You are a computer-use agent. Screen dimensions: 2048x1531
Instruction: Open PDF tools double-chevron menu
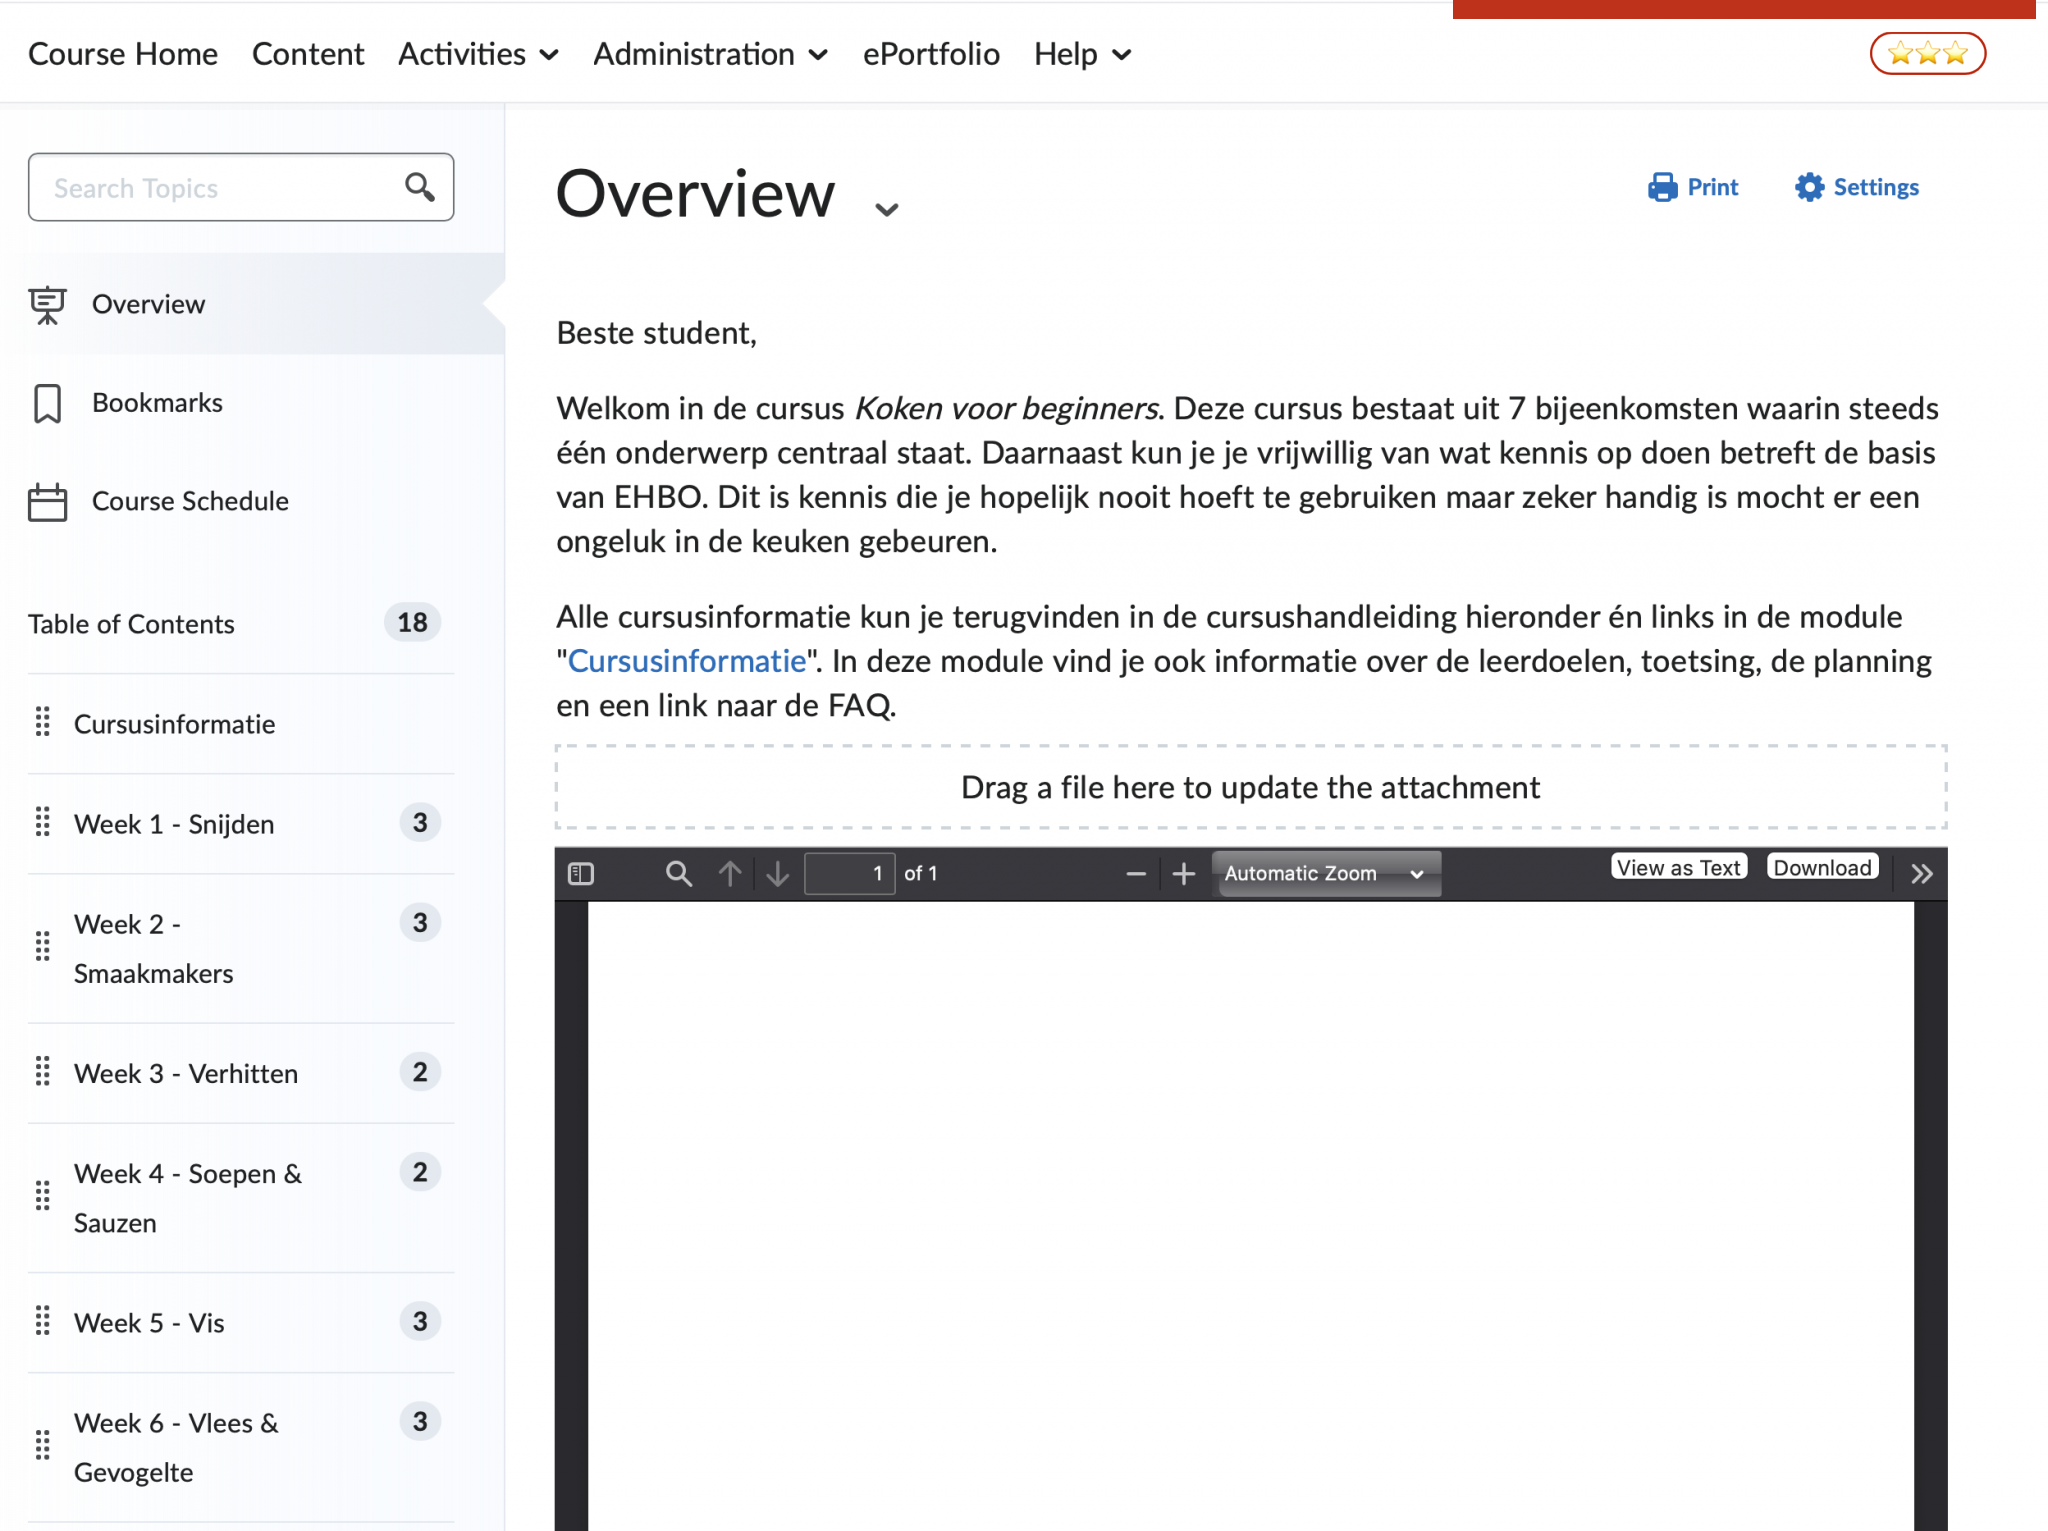point(1921,874)
